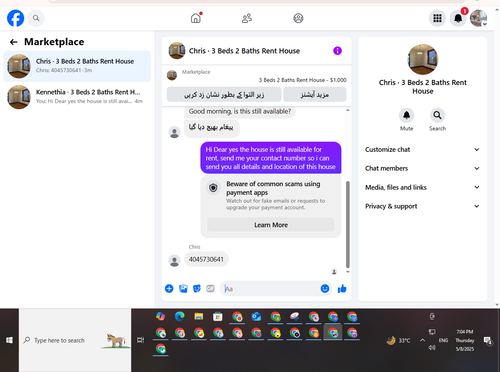This screenshot has height=372, width=500.
Task: Click the scroll down arrow of chat
Action: [348, 272]
